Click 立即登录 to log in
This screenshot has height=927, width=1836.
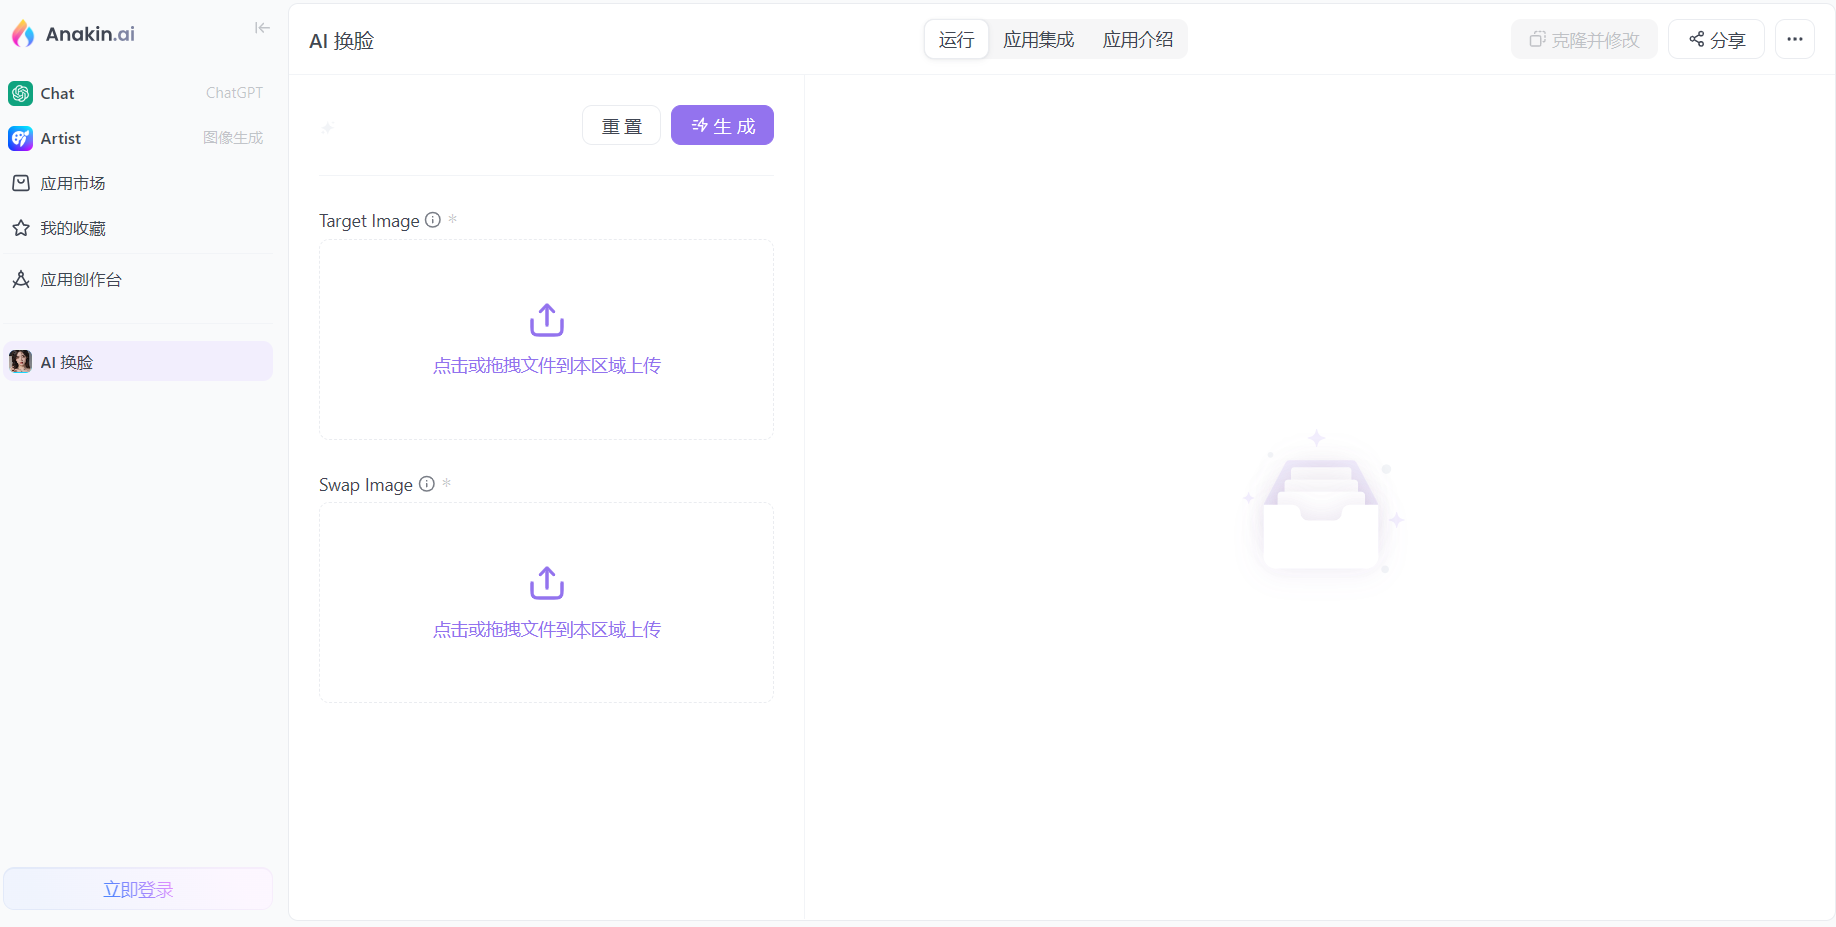138,889
